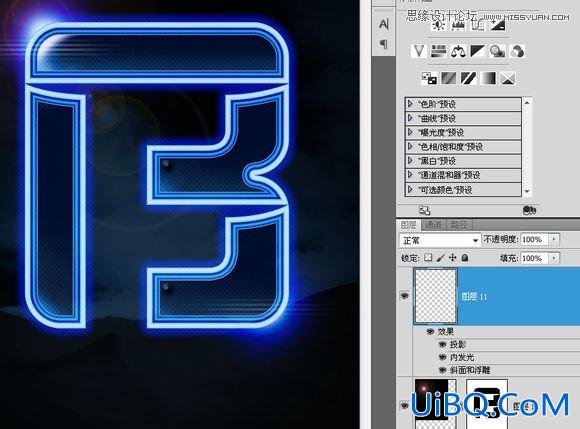Click the 效果 label under 图层 11

point(445,332)
